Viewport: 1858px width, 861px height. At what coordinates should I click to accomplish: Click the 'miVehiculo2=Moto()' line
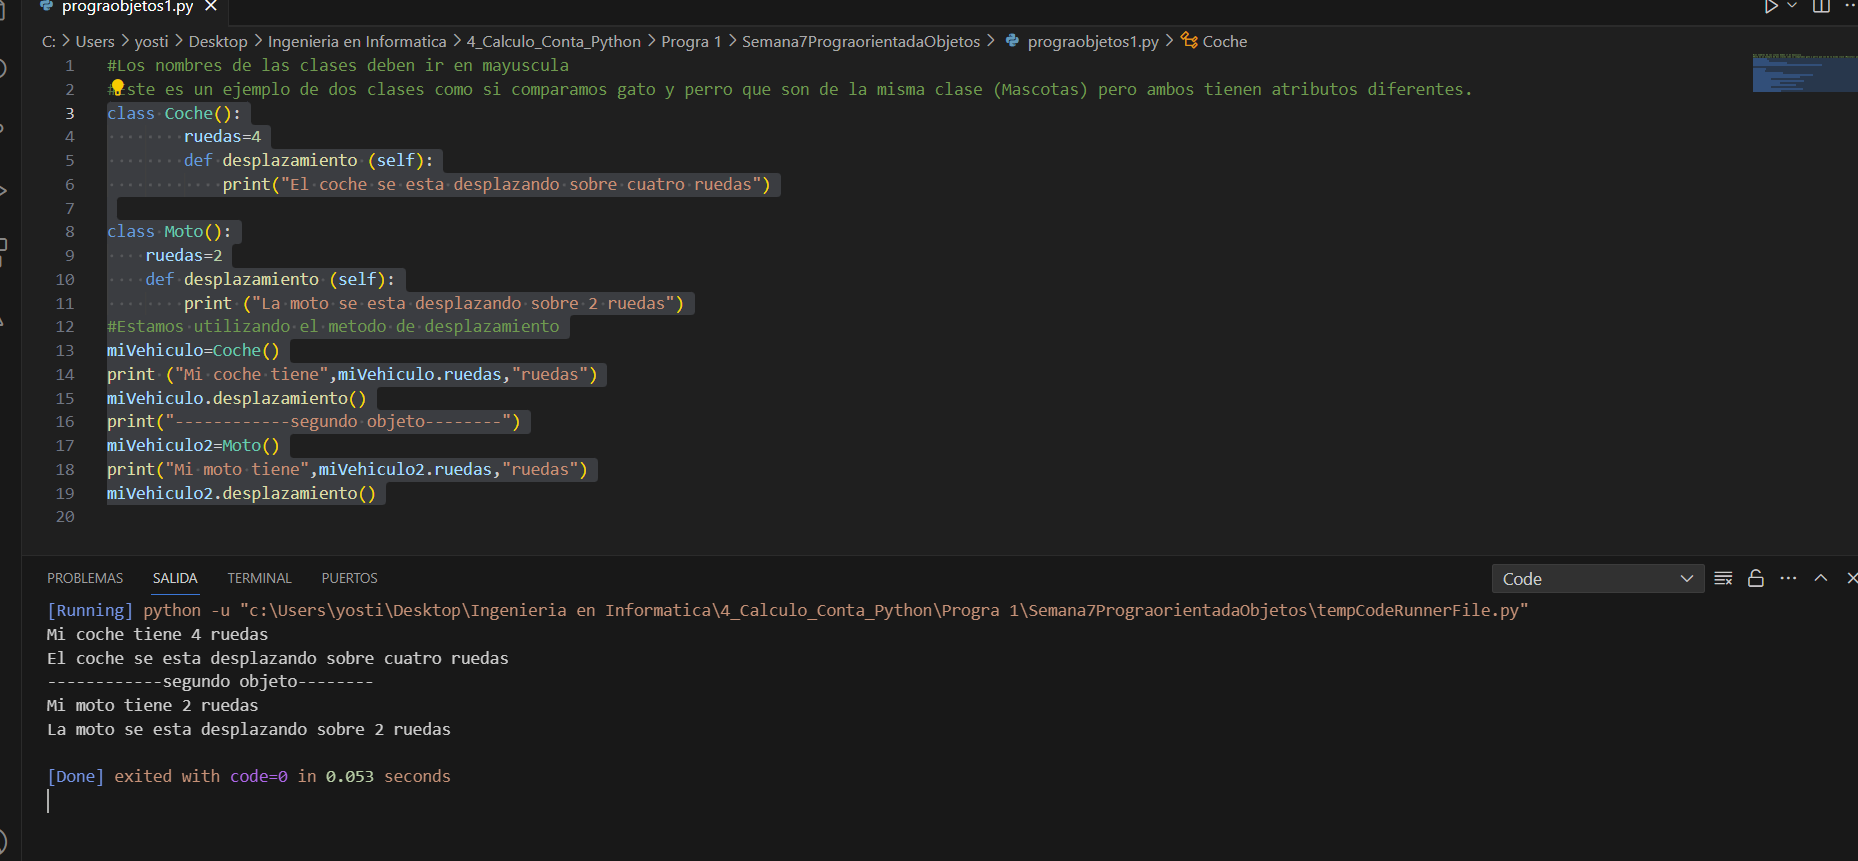pos(193,445)
